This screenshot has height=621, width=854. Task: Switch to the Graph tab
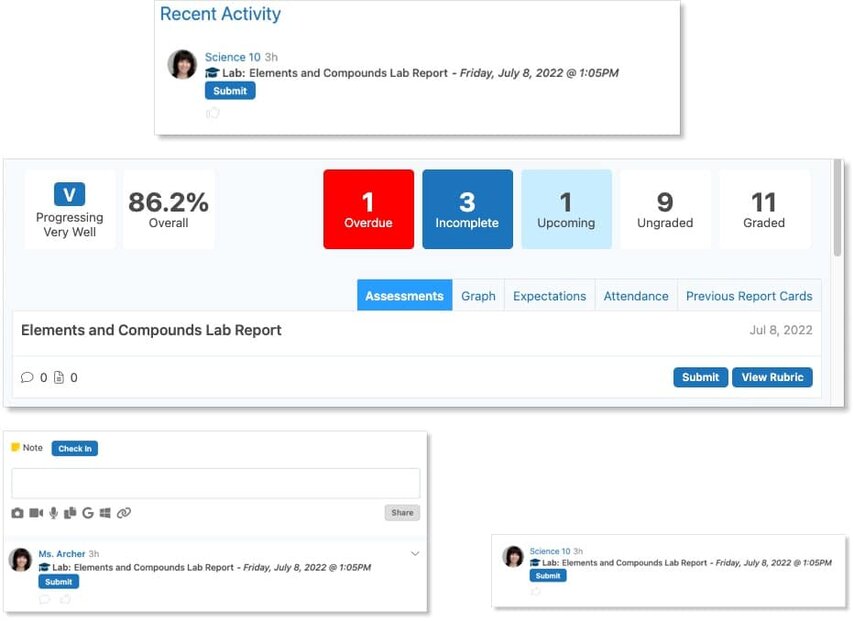tap(478, 296)
